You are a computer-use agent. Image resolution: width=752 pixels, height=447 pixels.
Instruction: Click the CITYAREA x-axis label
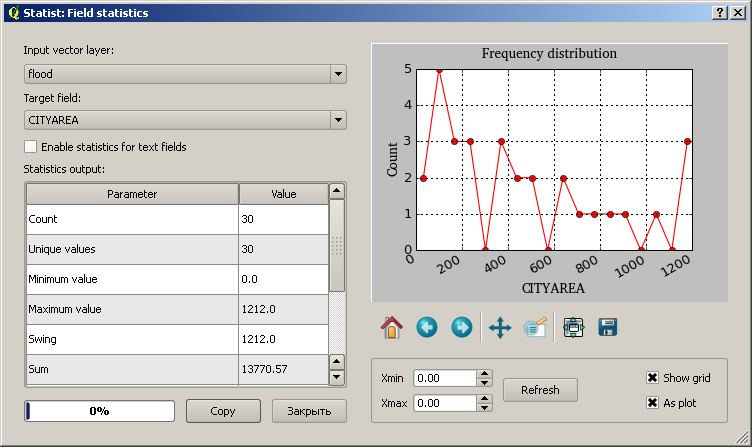(x=553, y=288)
